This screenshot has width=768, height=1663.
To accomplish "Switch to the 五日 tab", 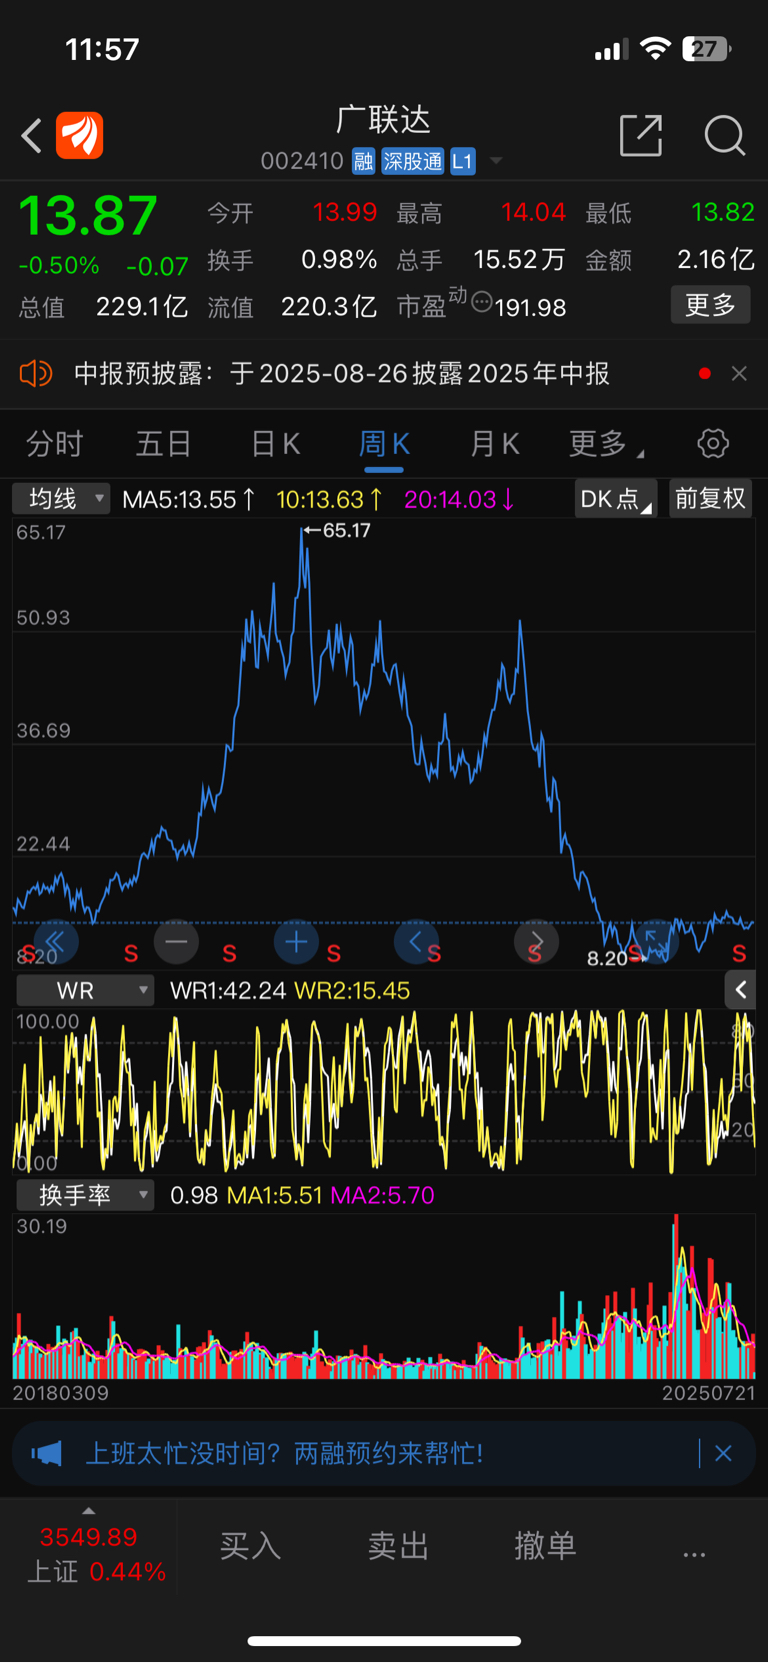I will (x=164, y=443).
